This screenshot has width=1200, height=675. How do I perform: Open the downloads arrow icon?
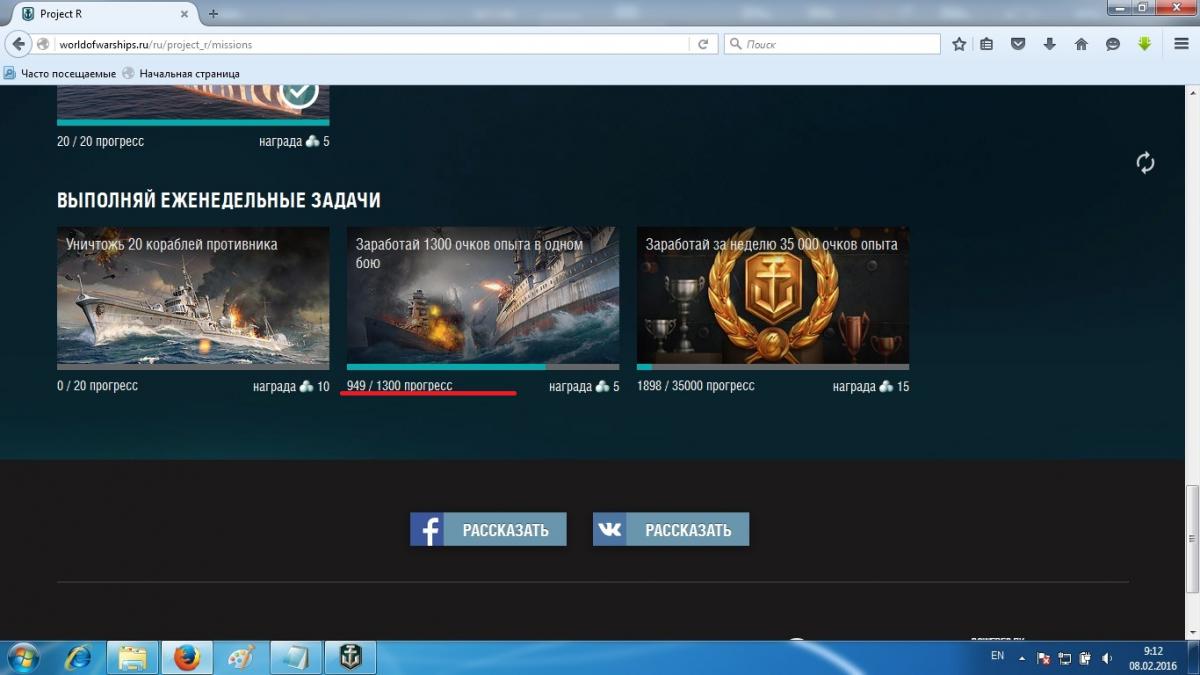tap(1049, 44)
